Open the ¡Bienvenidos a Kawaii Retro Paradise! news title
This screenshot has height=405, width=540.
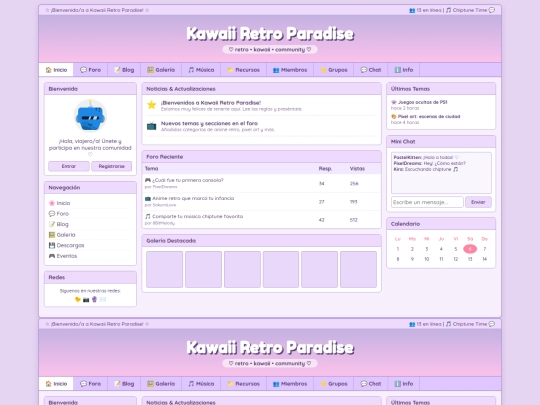tap(211, 103)
